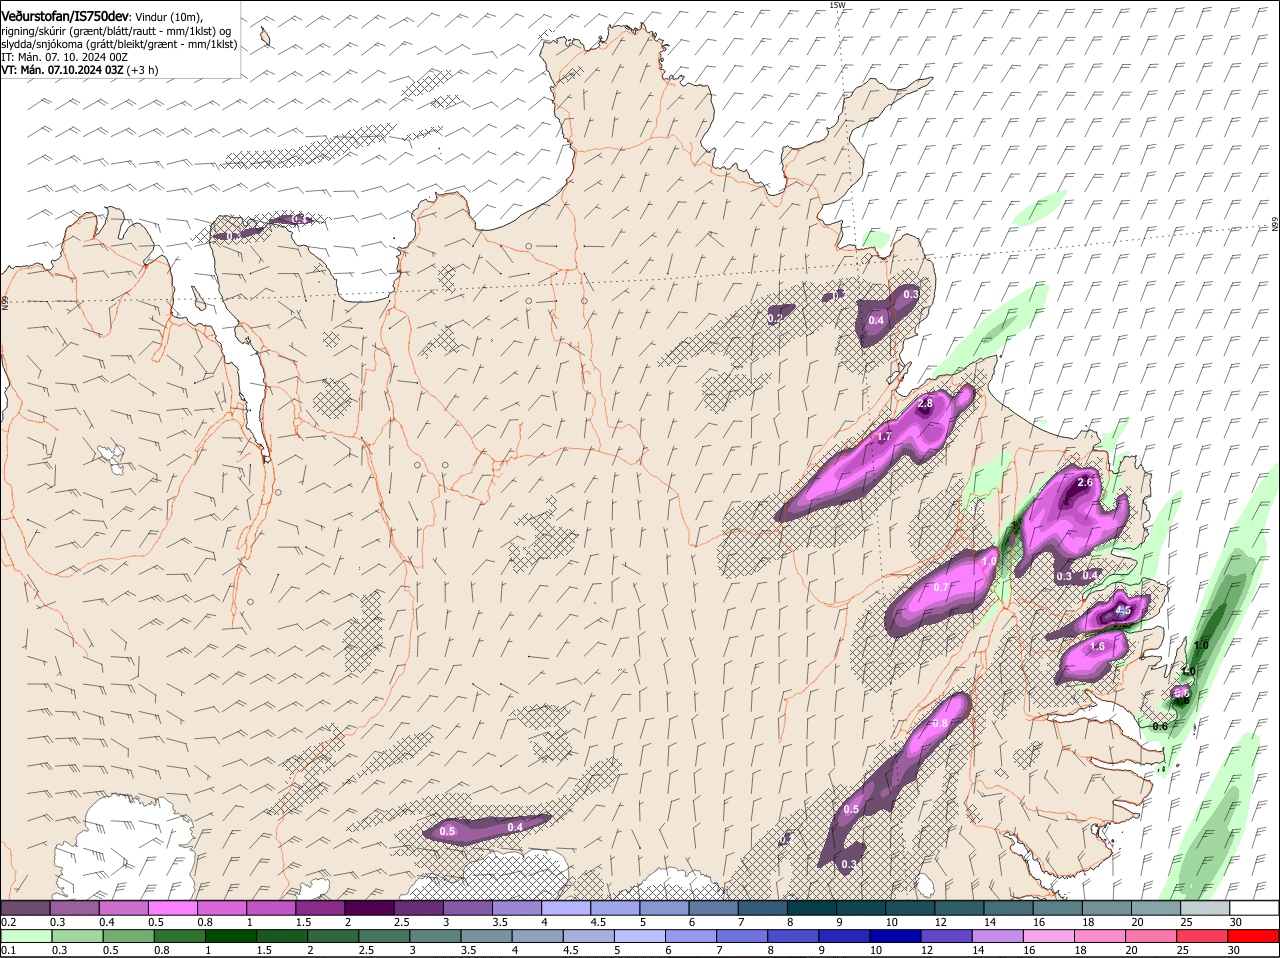This screenshot has height=958, width=1280.
Task: Select the '0.2' value on the map
Action: pyautogui.click(x=776, y=318)
